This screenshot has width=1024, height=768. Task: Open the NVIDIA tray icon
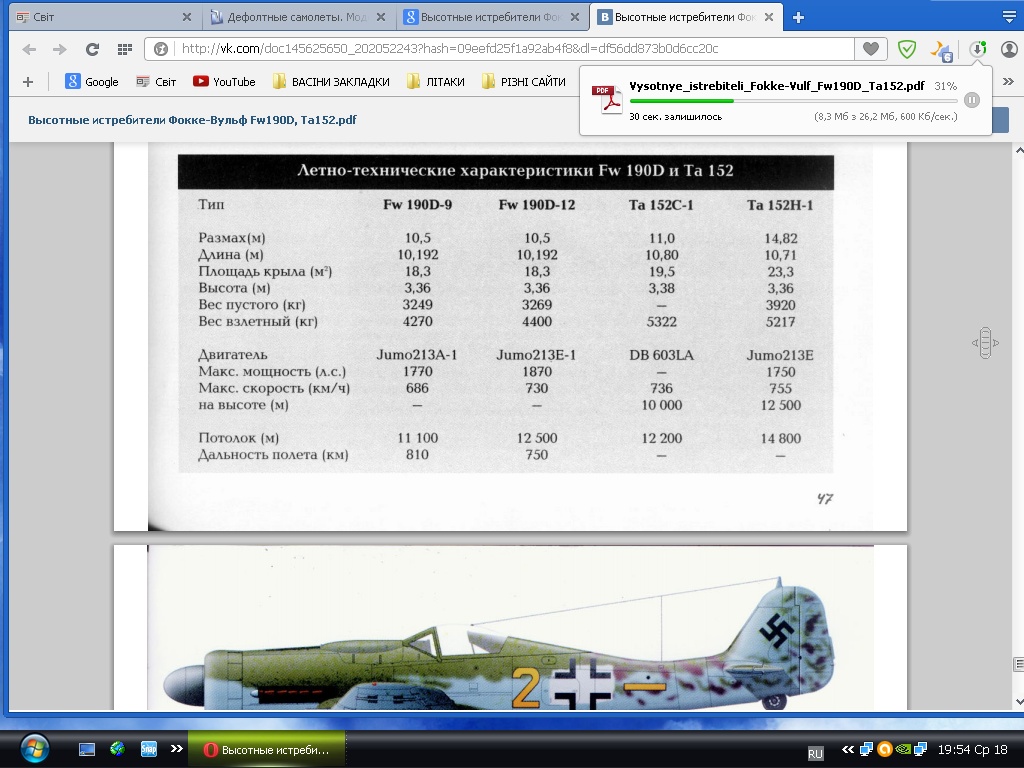click(903, 749)
